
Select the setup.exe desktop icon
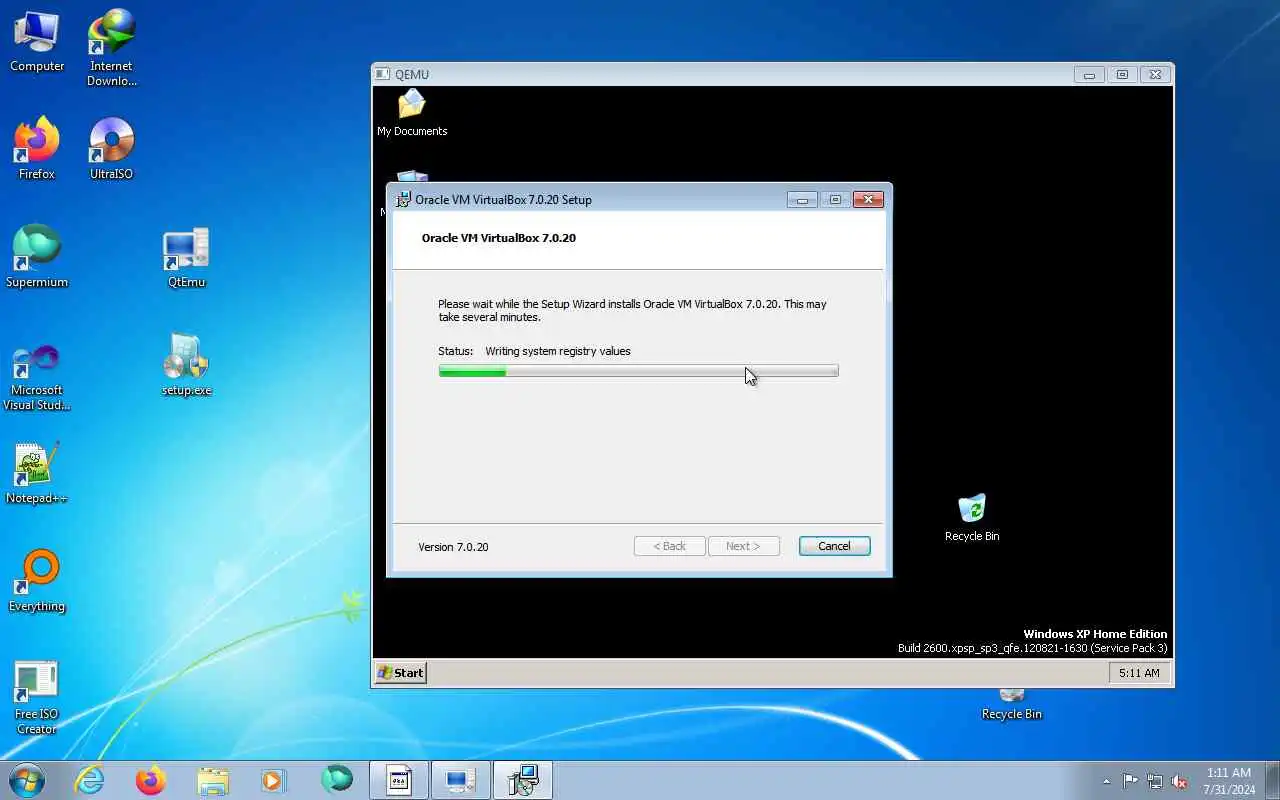(x=186, y=365)
